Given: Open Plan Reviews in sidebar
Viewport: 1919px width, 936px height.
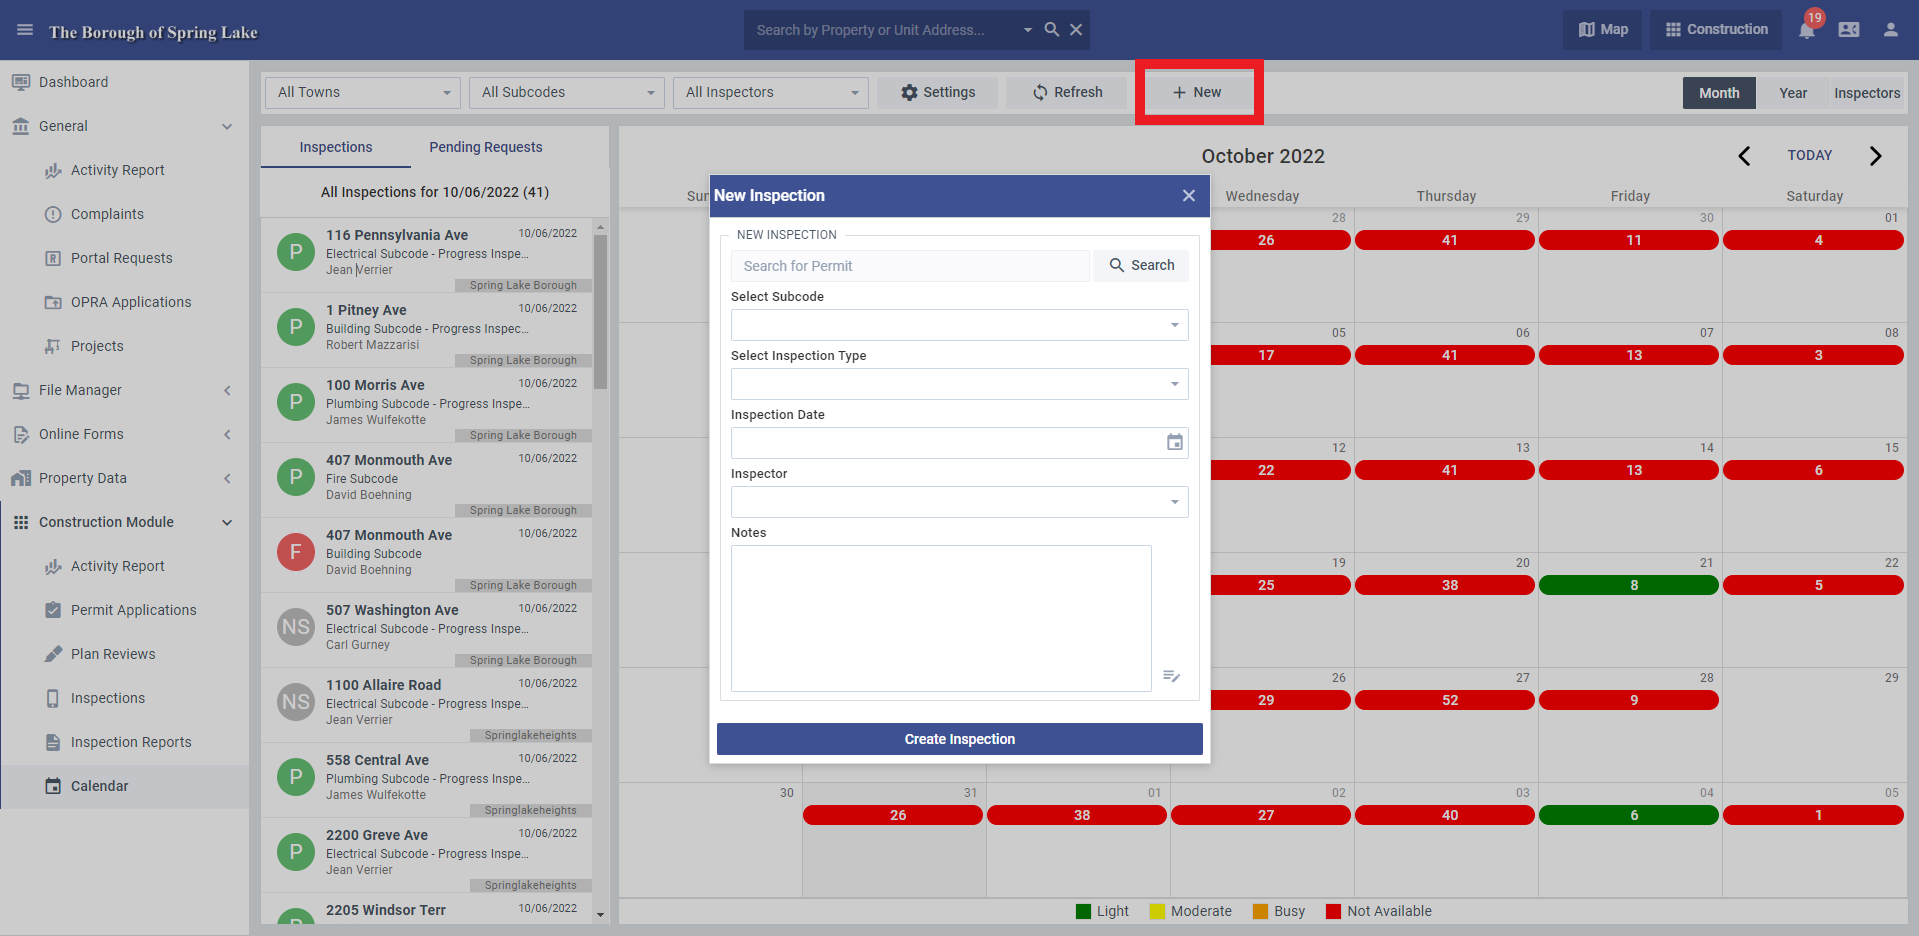Looking at the screenshot, I should [113, 654].
